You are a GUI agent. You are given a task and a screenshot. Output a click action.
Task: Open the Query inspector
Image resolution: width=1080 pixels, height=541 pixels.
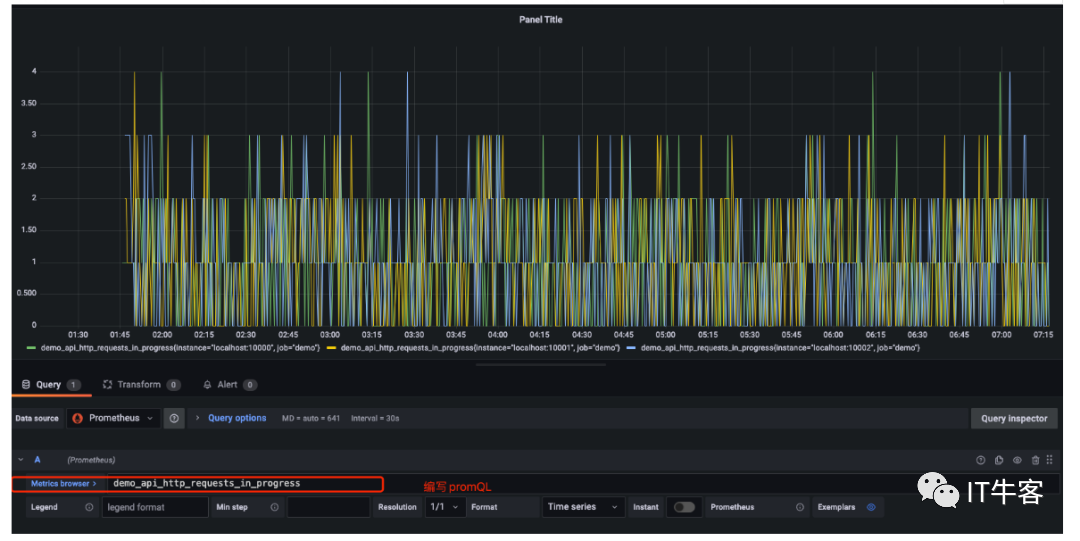click(x=1014, y=418)
